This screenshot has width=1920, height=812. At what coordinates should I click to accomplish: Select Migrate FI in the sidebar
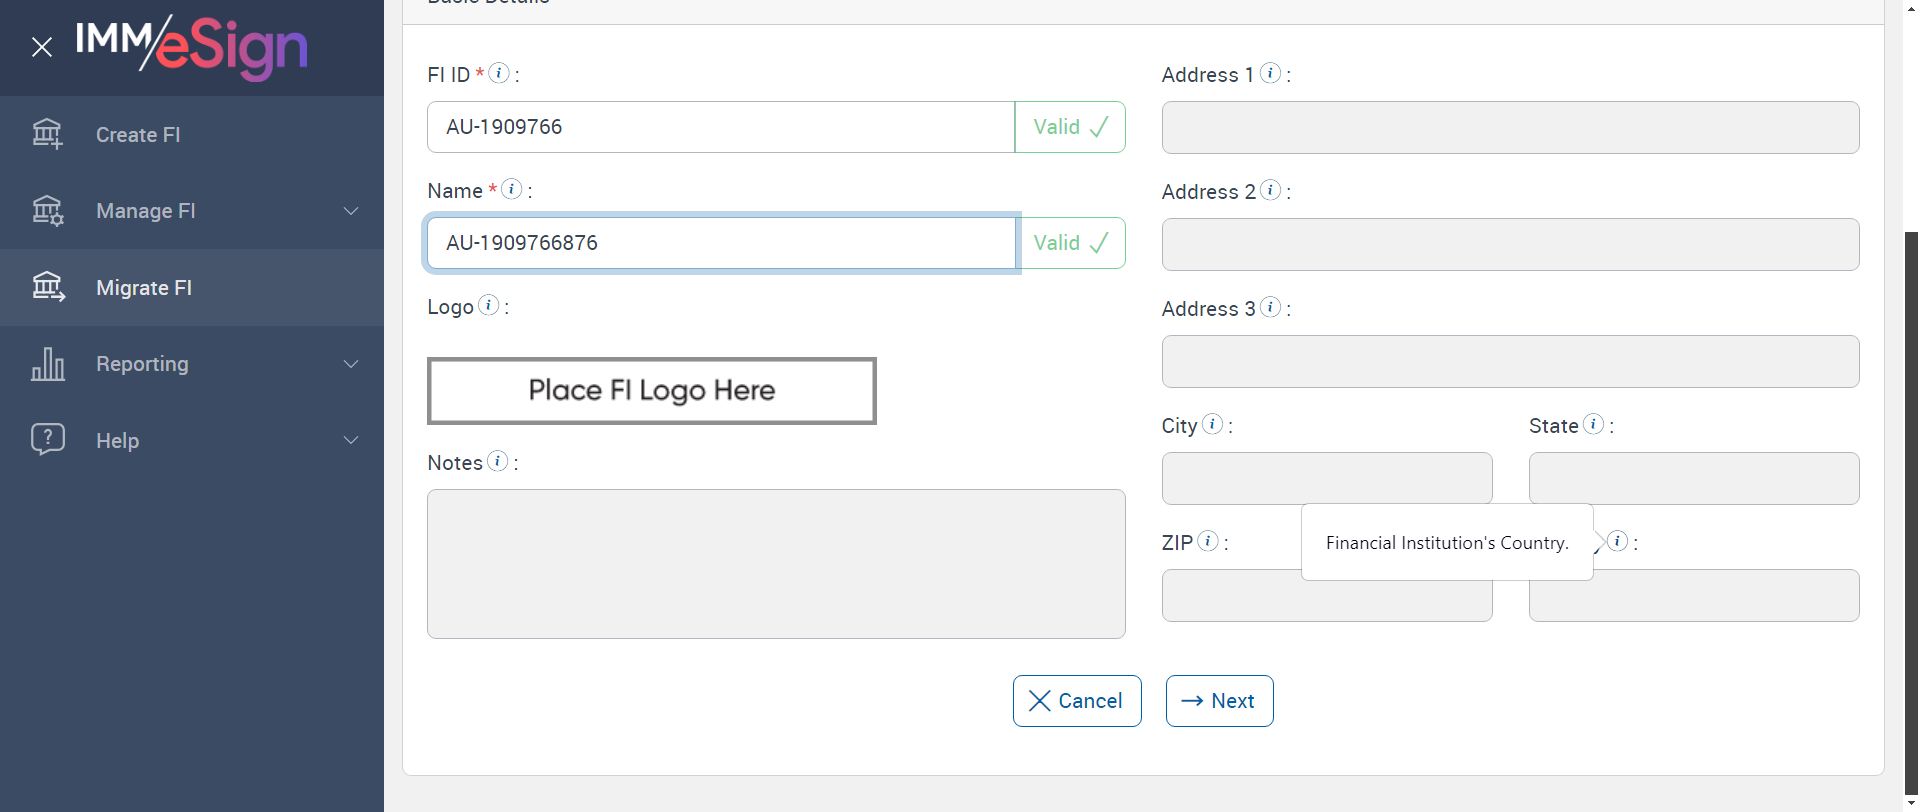click(144, 288)
